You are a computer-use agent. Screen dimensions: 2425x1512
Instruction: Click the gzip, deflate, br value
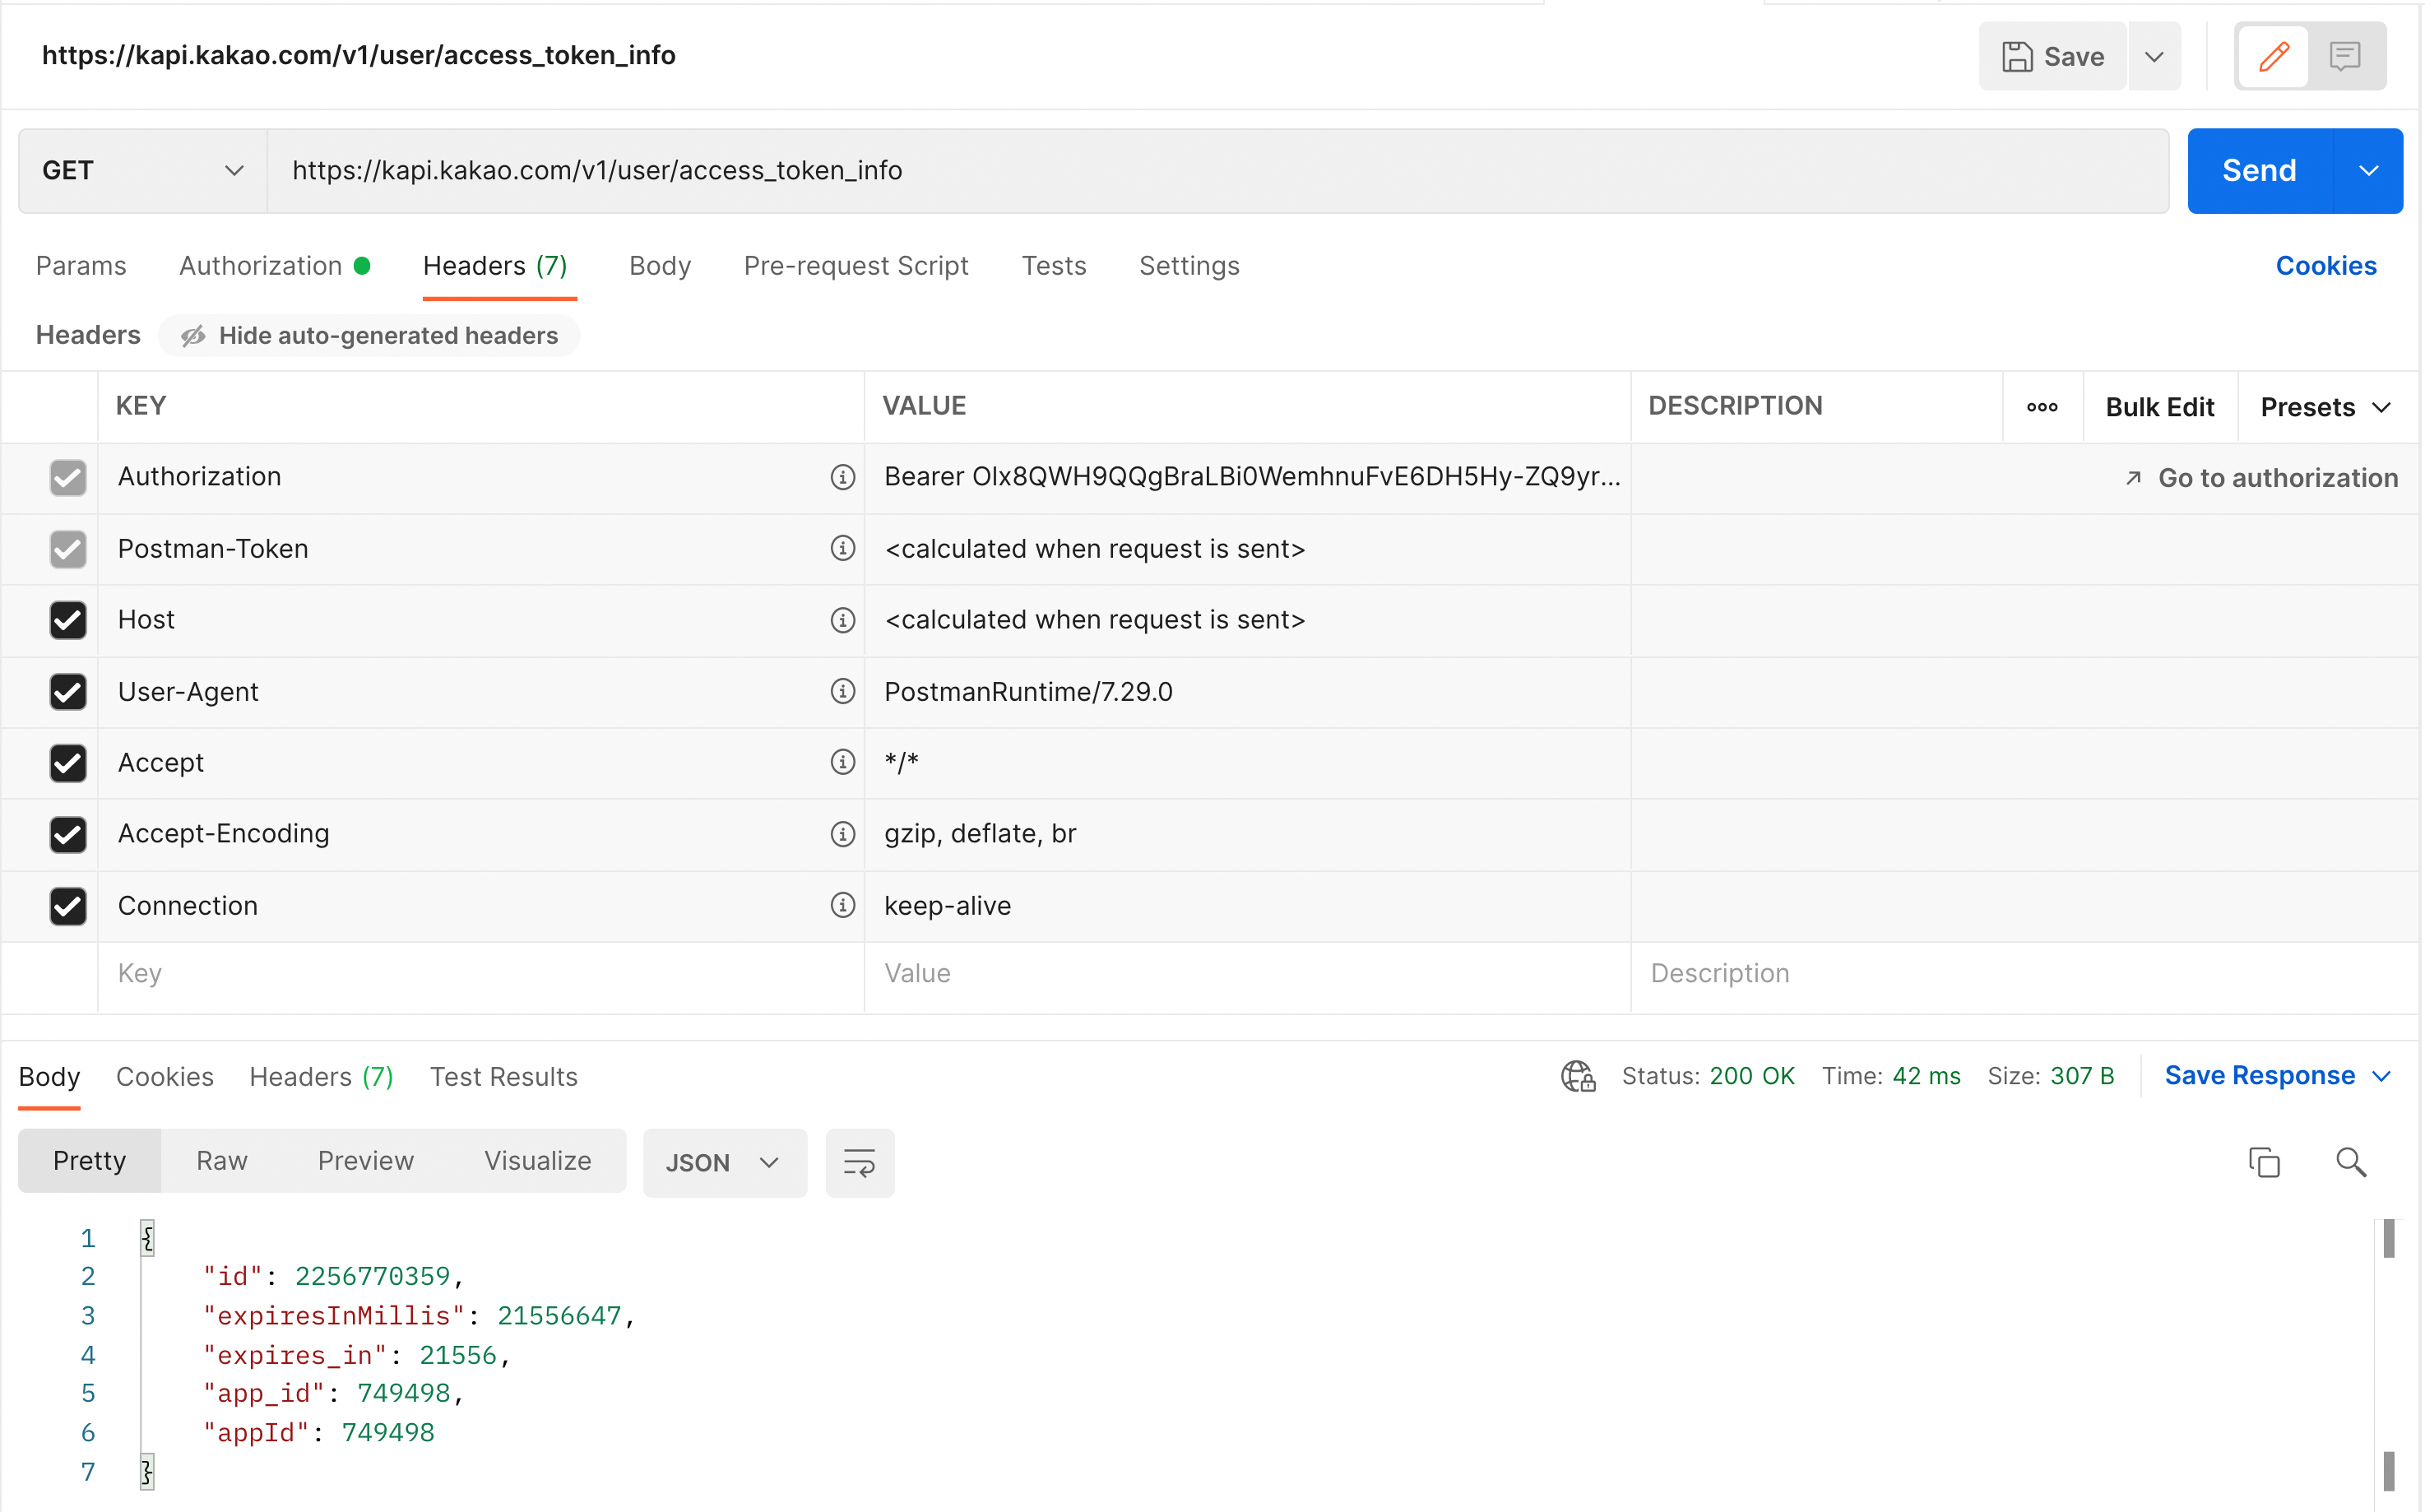point(980,834)
